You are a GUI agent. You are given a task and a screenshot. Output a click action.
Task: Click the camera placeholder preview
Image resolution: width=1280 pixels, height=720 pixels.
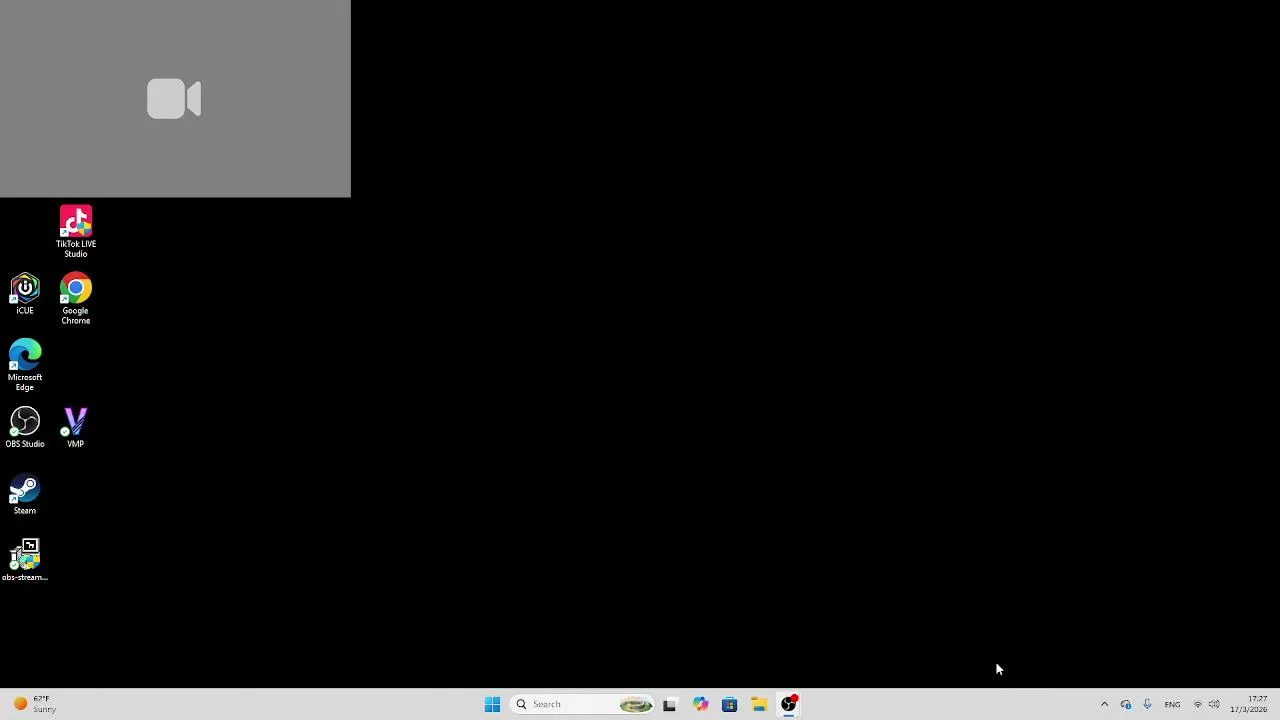(175, 99)
